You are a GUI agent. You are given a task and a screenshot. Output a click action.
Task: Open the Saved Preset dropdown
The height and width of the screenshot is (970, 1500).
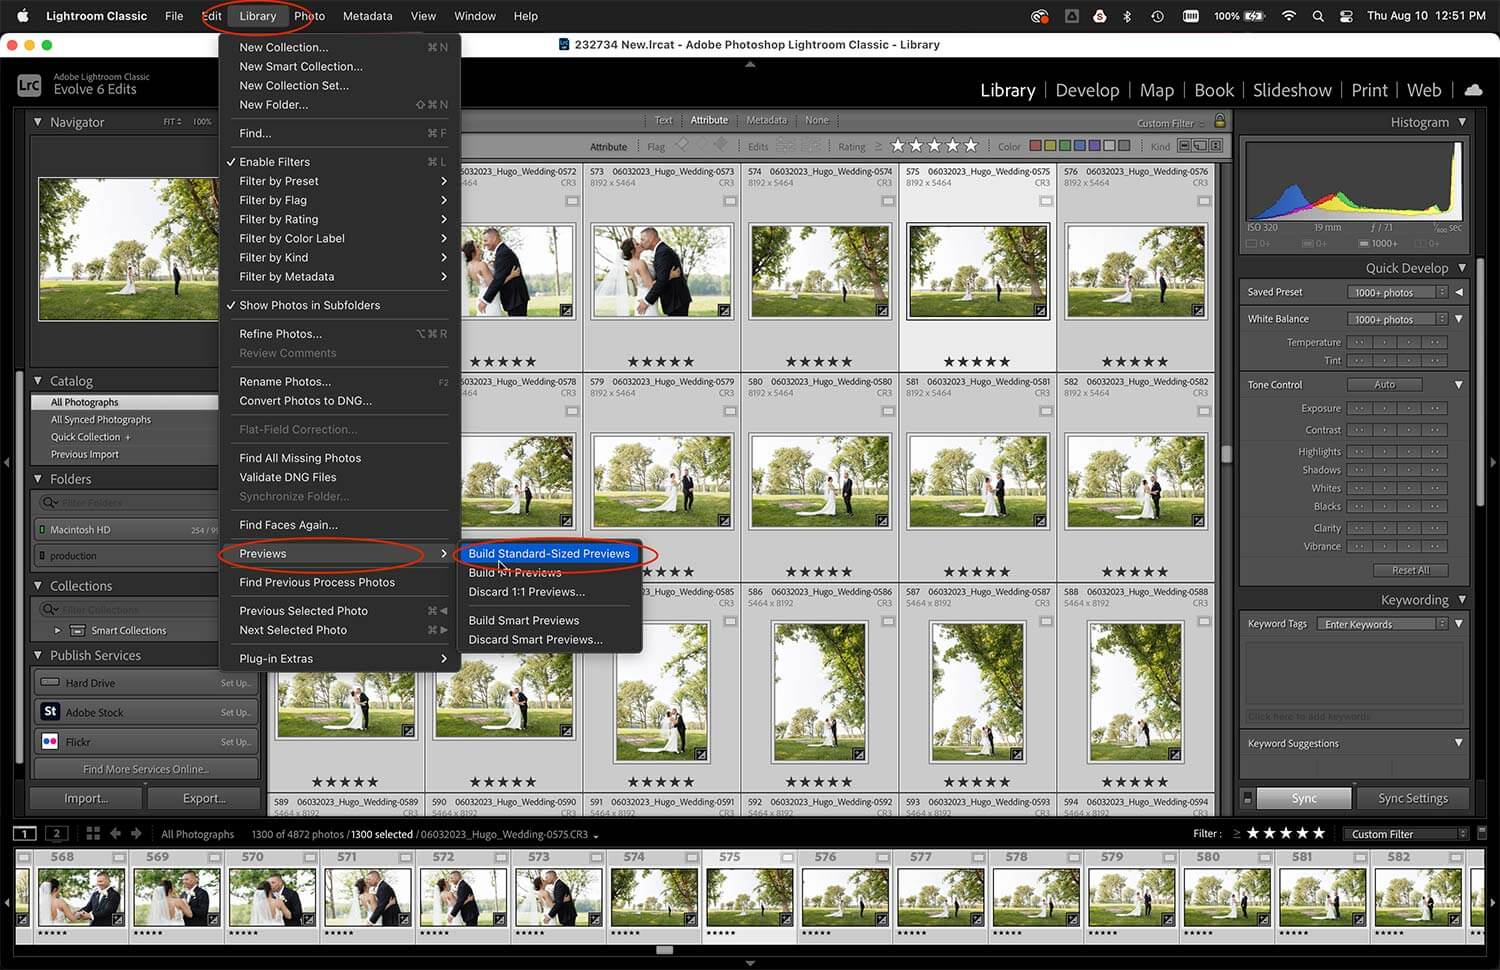(x=1398, y=292)
